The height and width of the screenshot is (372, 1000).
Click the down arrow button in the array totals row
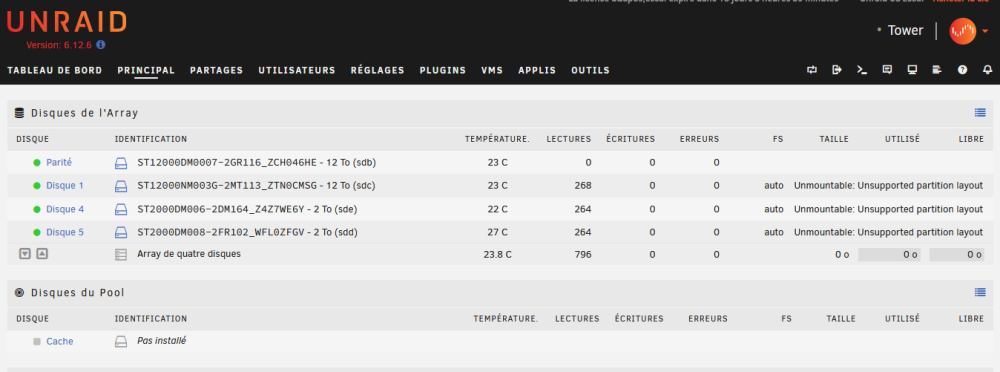(x=25, y=254)
